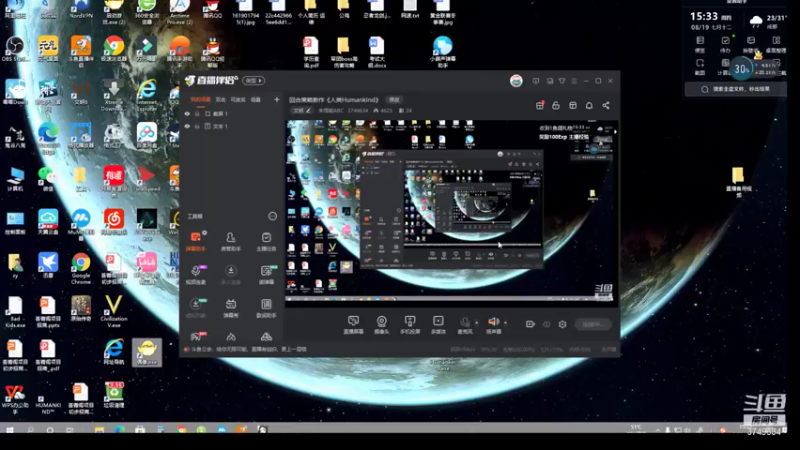Toggle visibility eye of 截屏 1 source
This screenshot has height=450, width=800.
187,113
